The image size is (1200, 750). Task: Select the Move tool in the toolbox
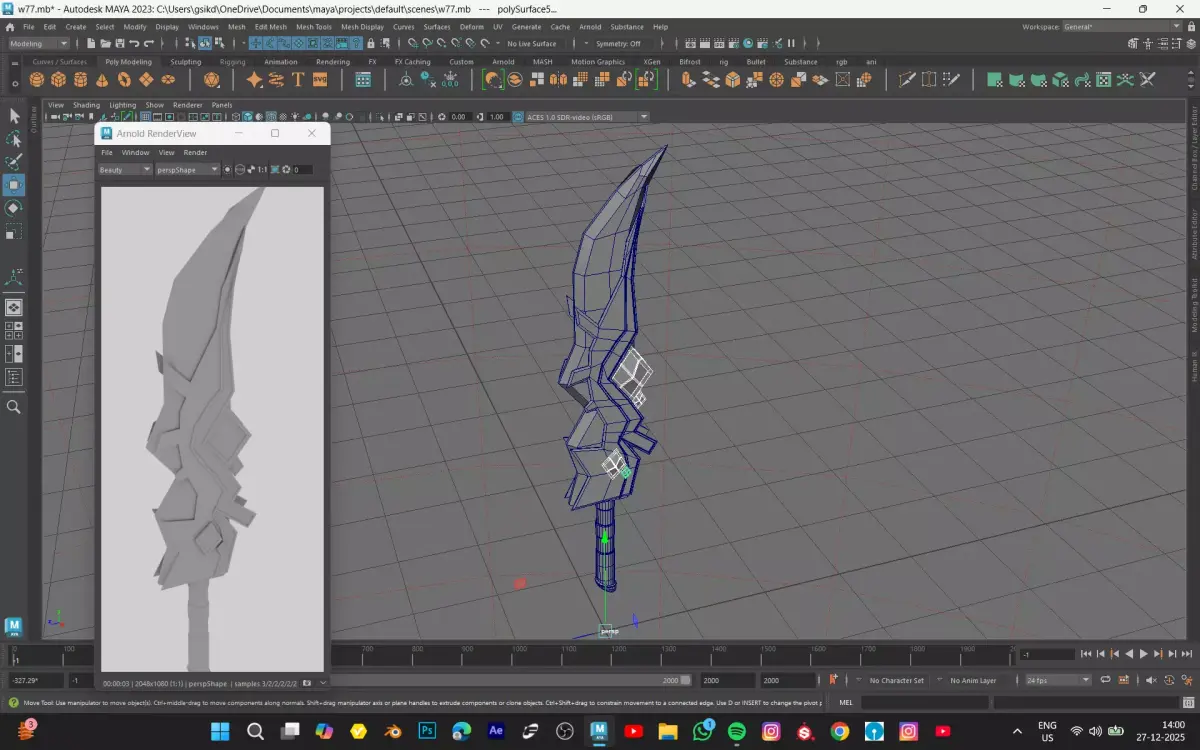[x=14, y=185]
